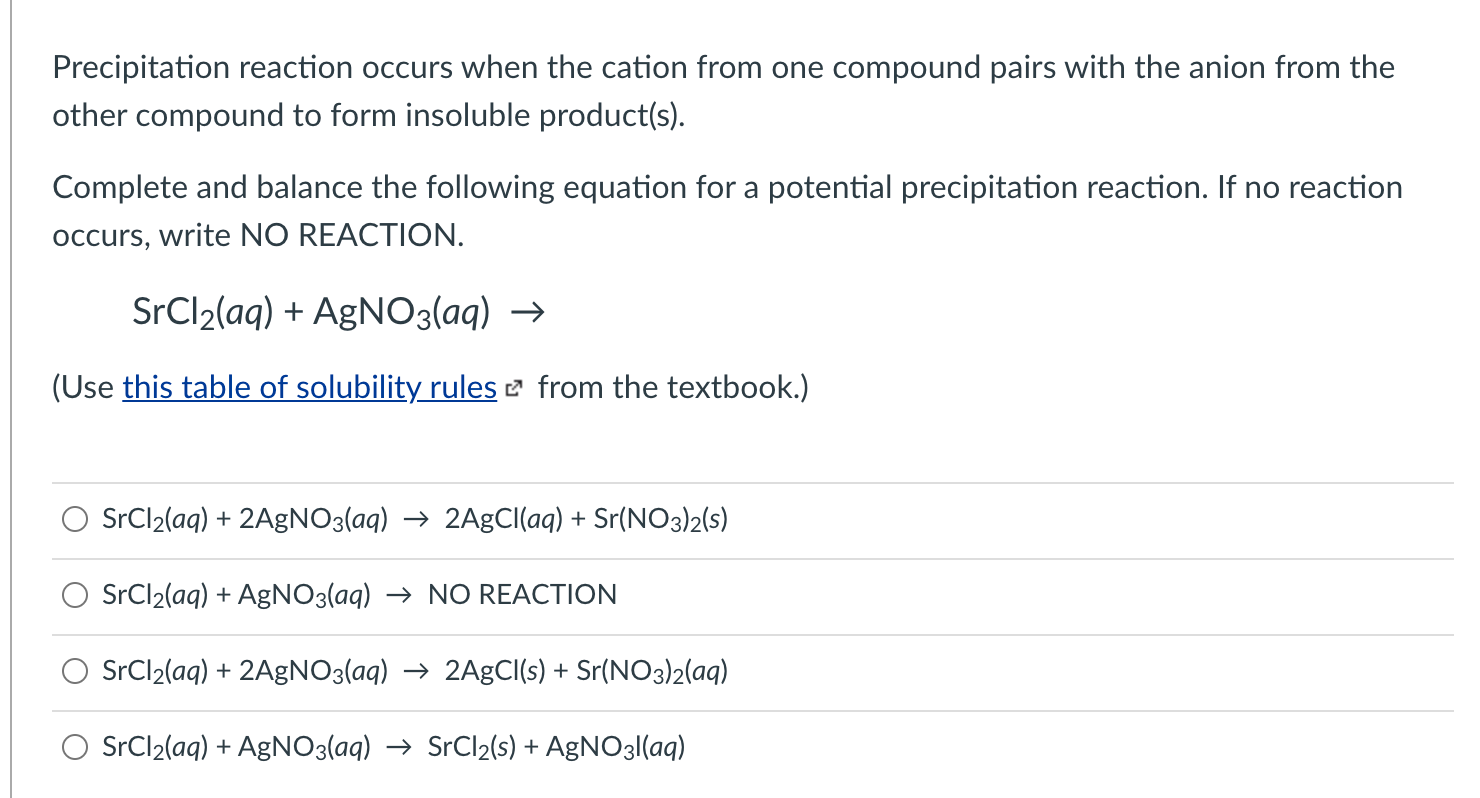Click the third answer option text
This screenshot has height=798, width=1480.
(413, 671)
